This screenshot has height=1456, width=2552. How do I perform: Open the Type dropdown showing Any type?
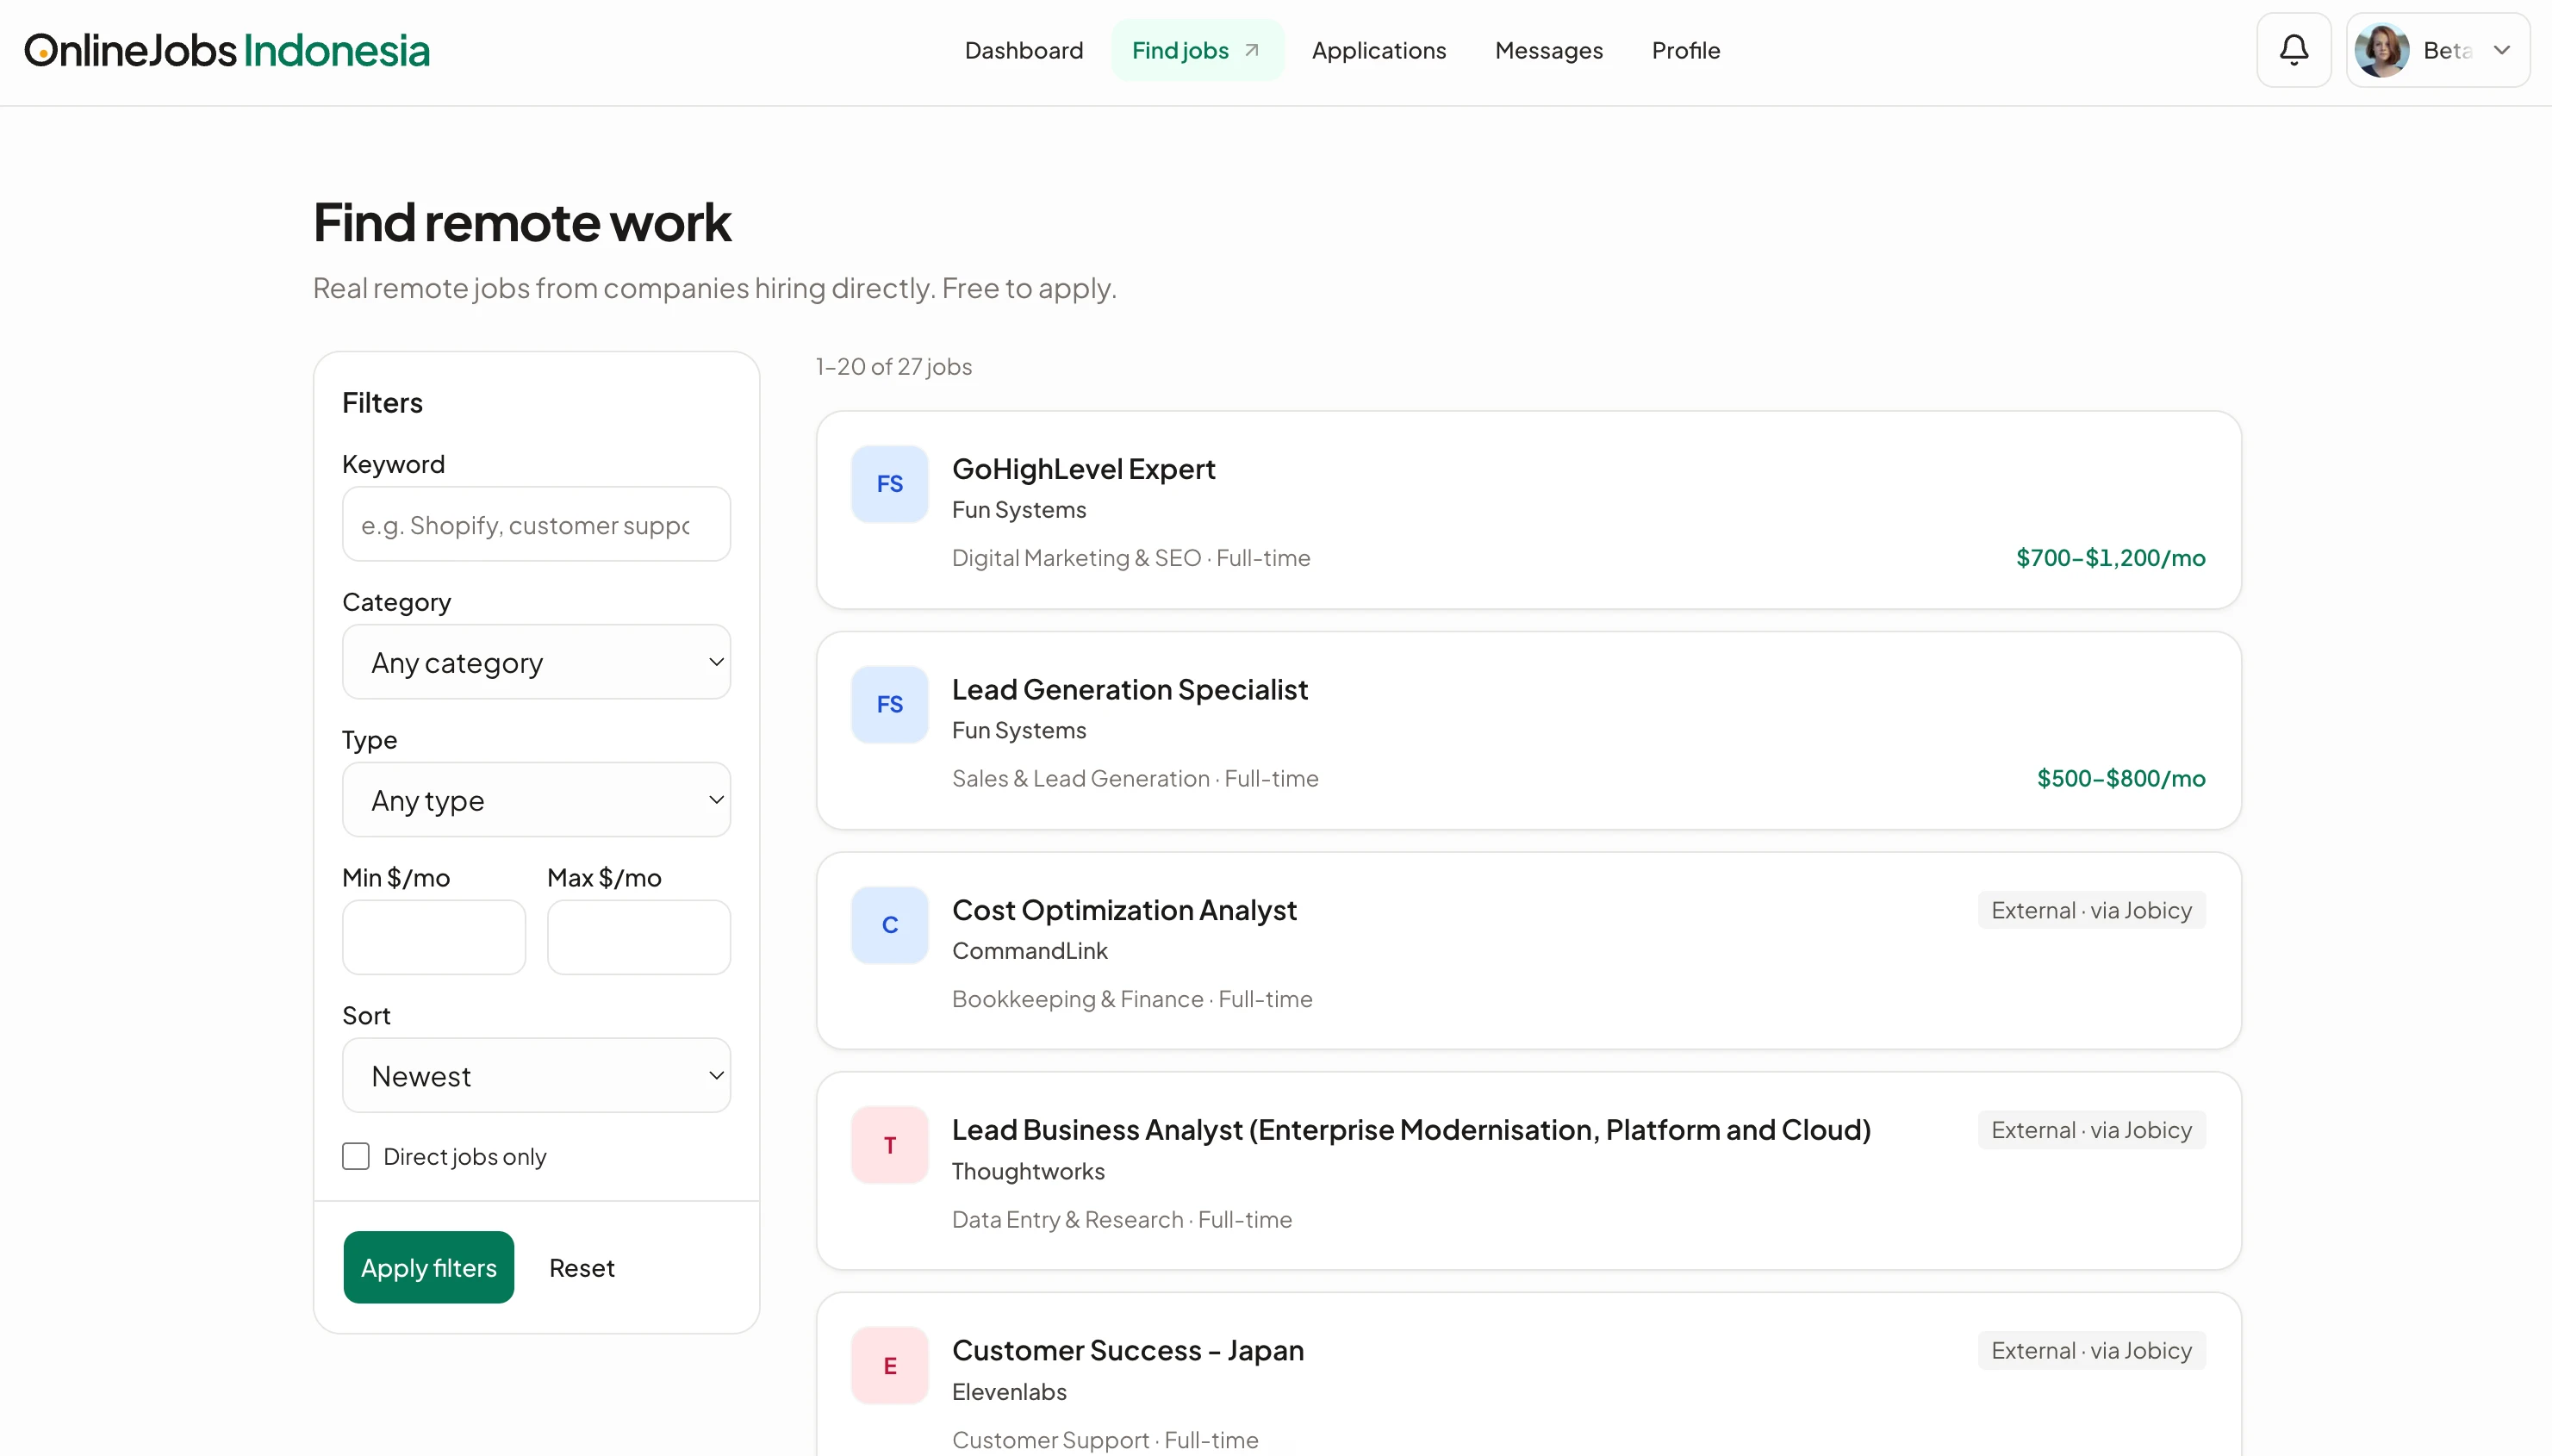coord(536,800)
